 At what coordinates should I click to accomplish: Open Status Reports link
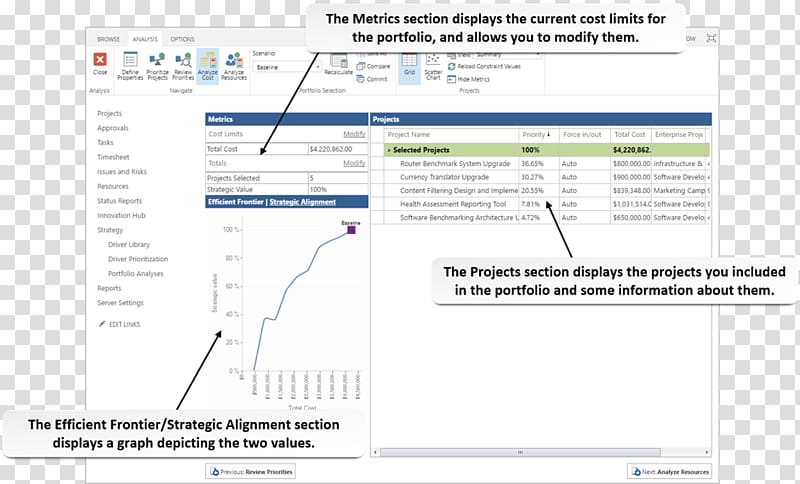pos(119,200)
